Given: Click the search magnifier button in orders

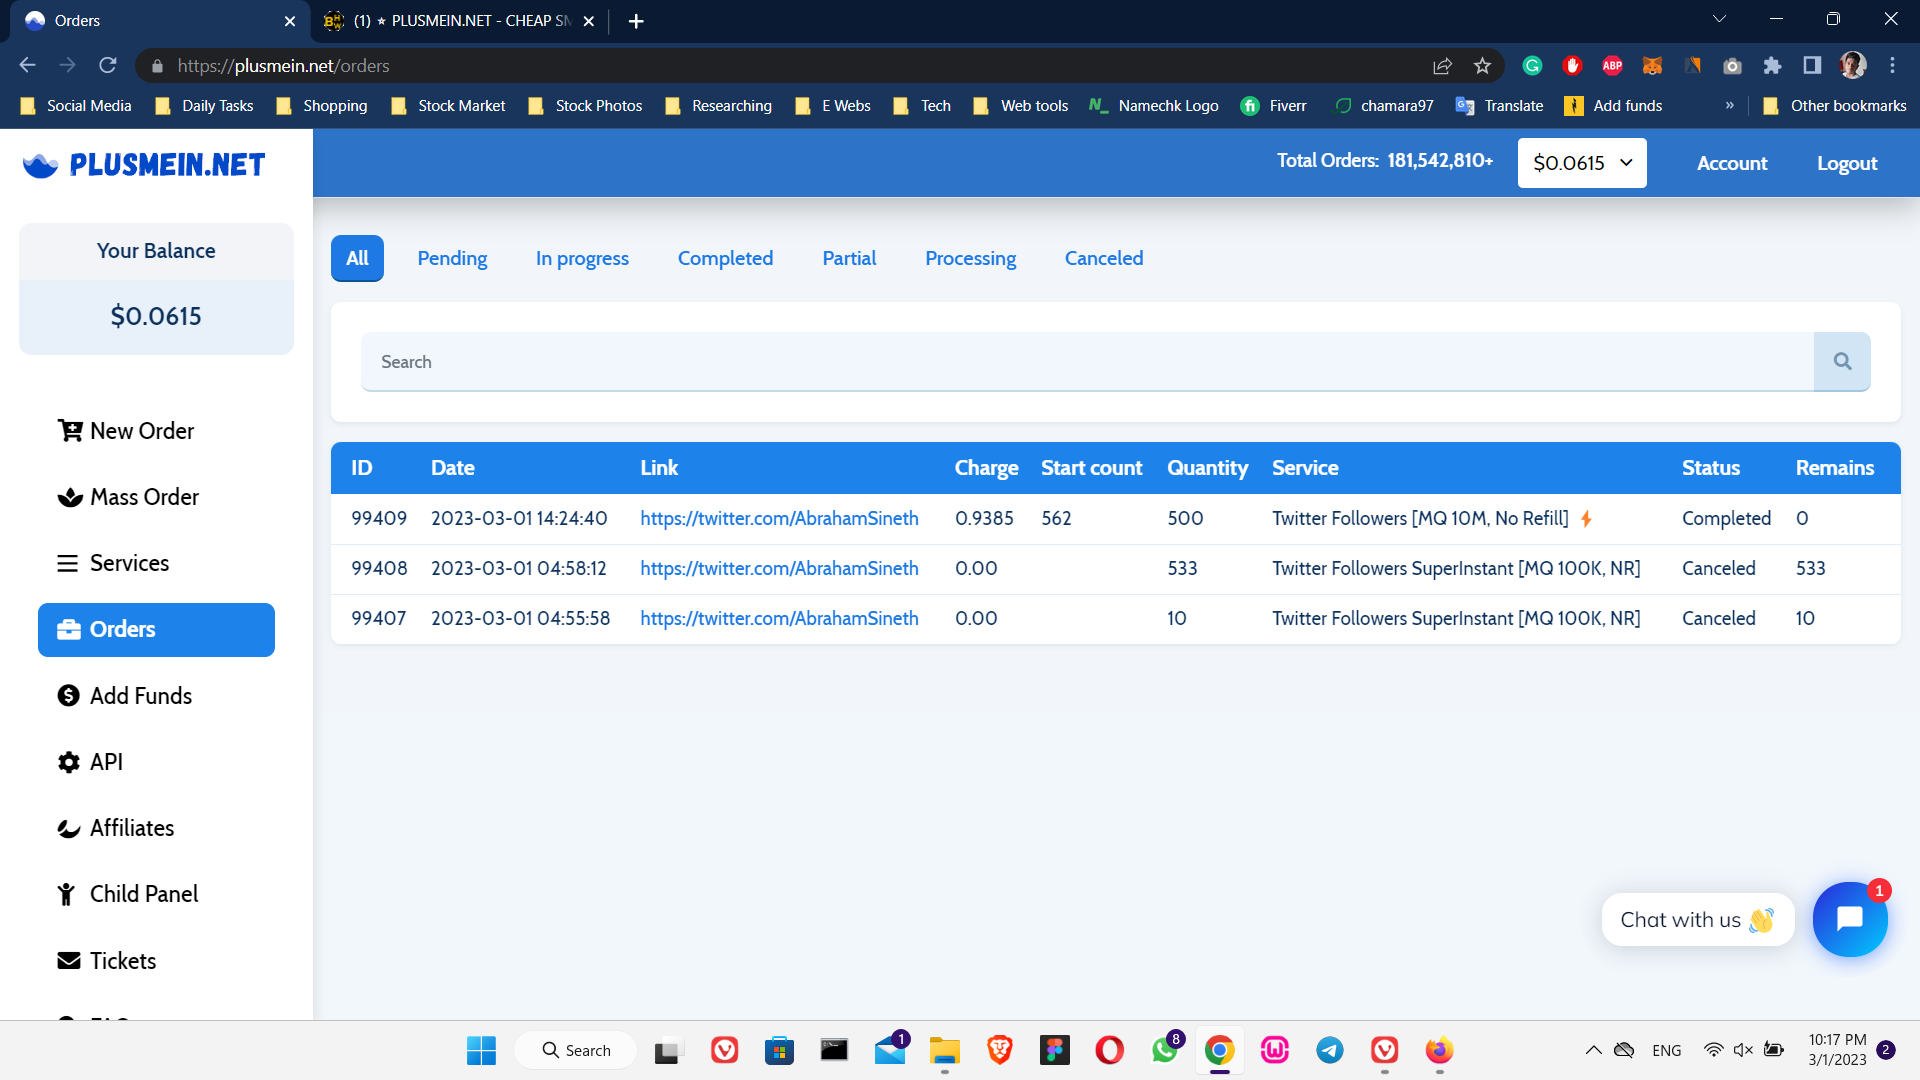Looking at the screenshot, I should (1842, 361).
